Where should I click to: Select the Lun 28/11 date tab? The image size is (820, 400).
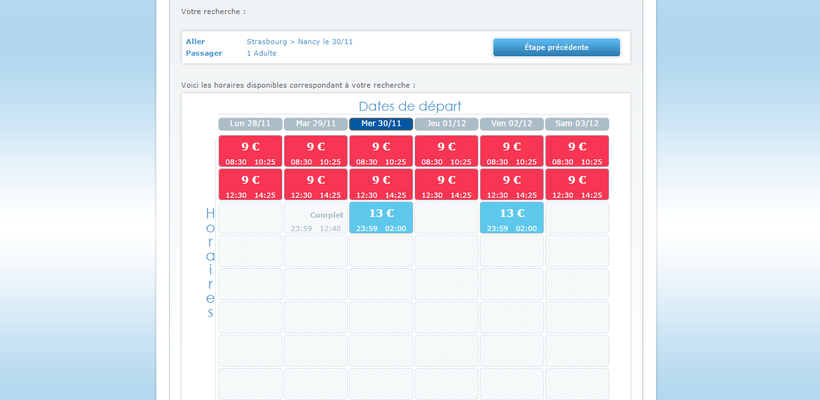(x=250, y=124)
